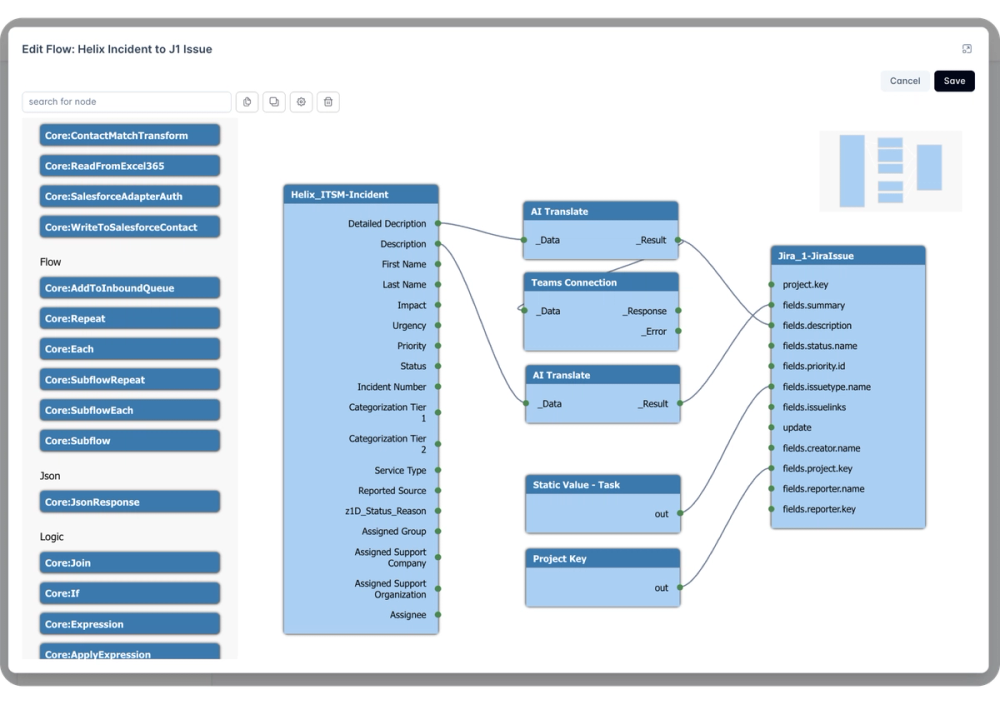Click the fields.priority.id input port
The height and width of the screenshot is (705, 1000).
click(x=771, y=366)
